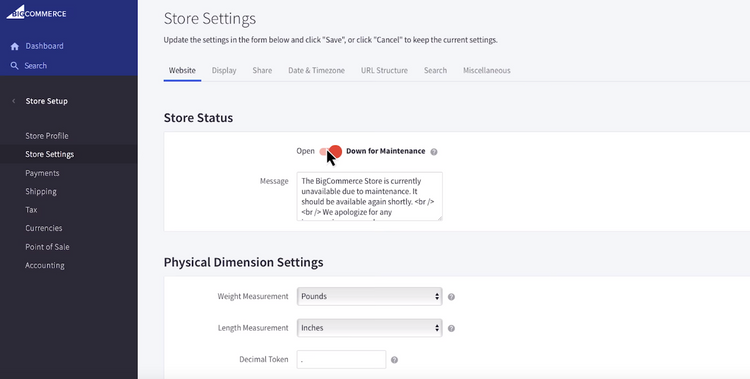Viewport: 750px width, 379px height.
Task: Collapse Store Setup with the back chevron
Action: [x=14, y=101]
